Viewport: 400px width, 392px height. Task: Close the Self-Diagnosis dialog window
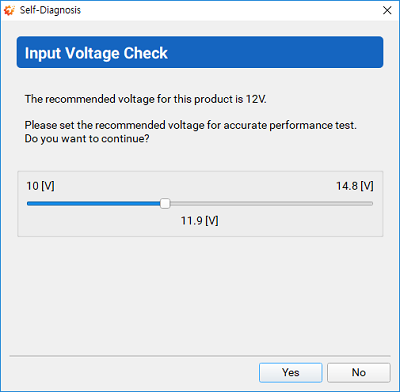(387, 10)
